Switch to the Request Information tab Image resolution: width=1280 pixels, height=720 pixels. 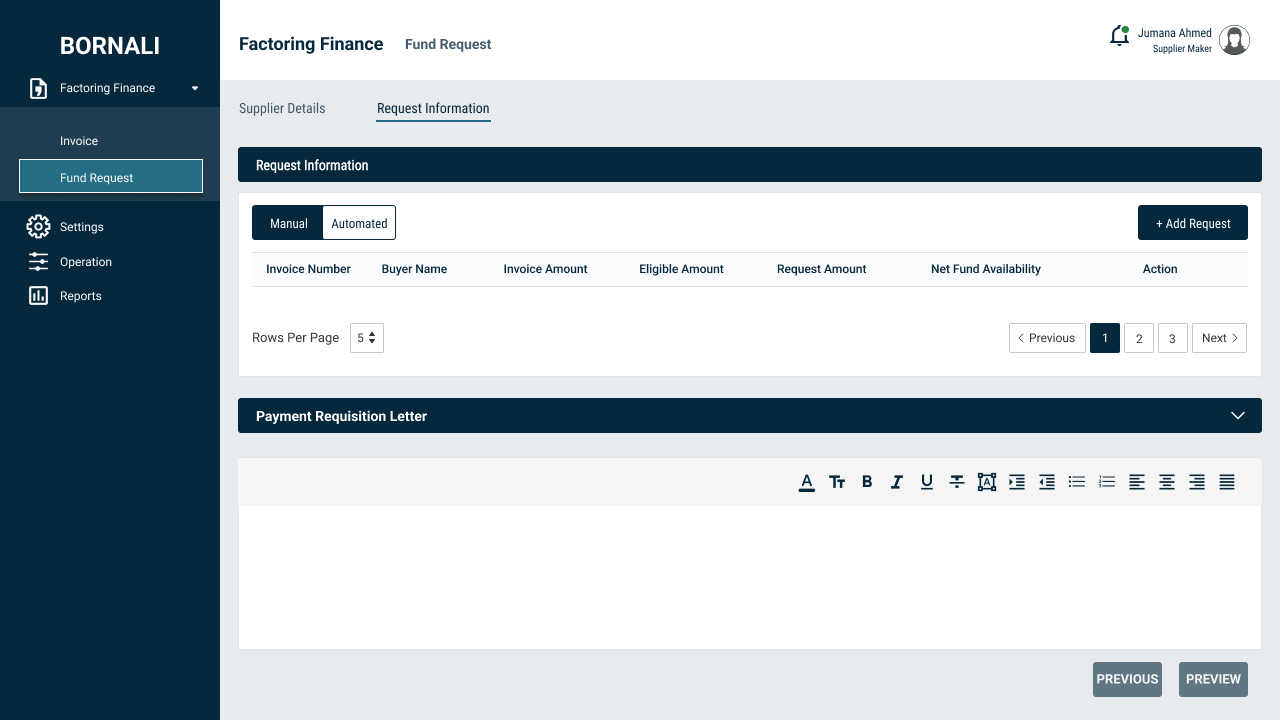tap(433, 108)
